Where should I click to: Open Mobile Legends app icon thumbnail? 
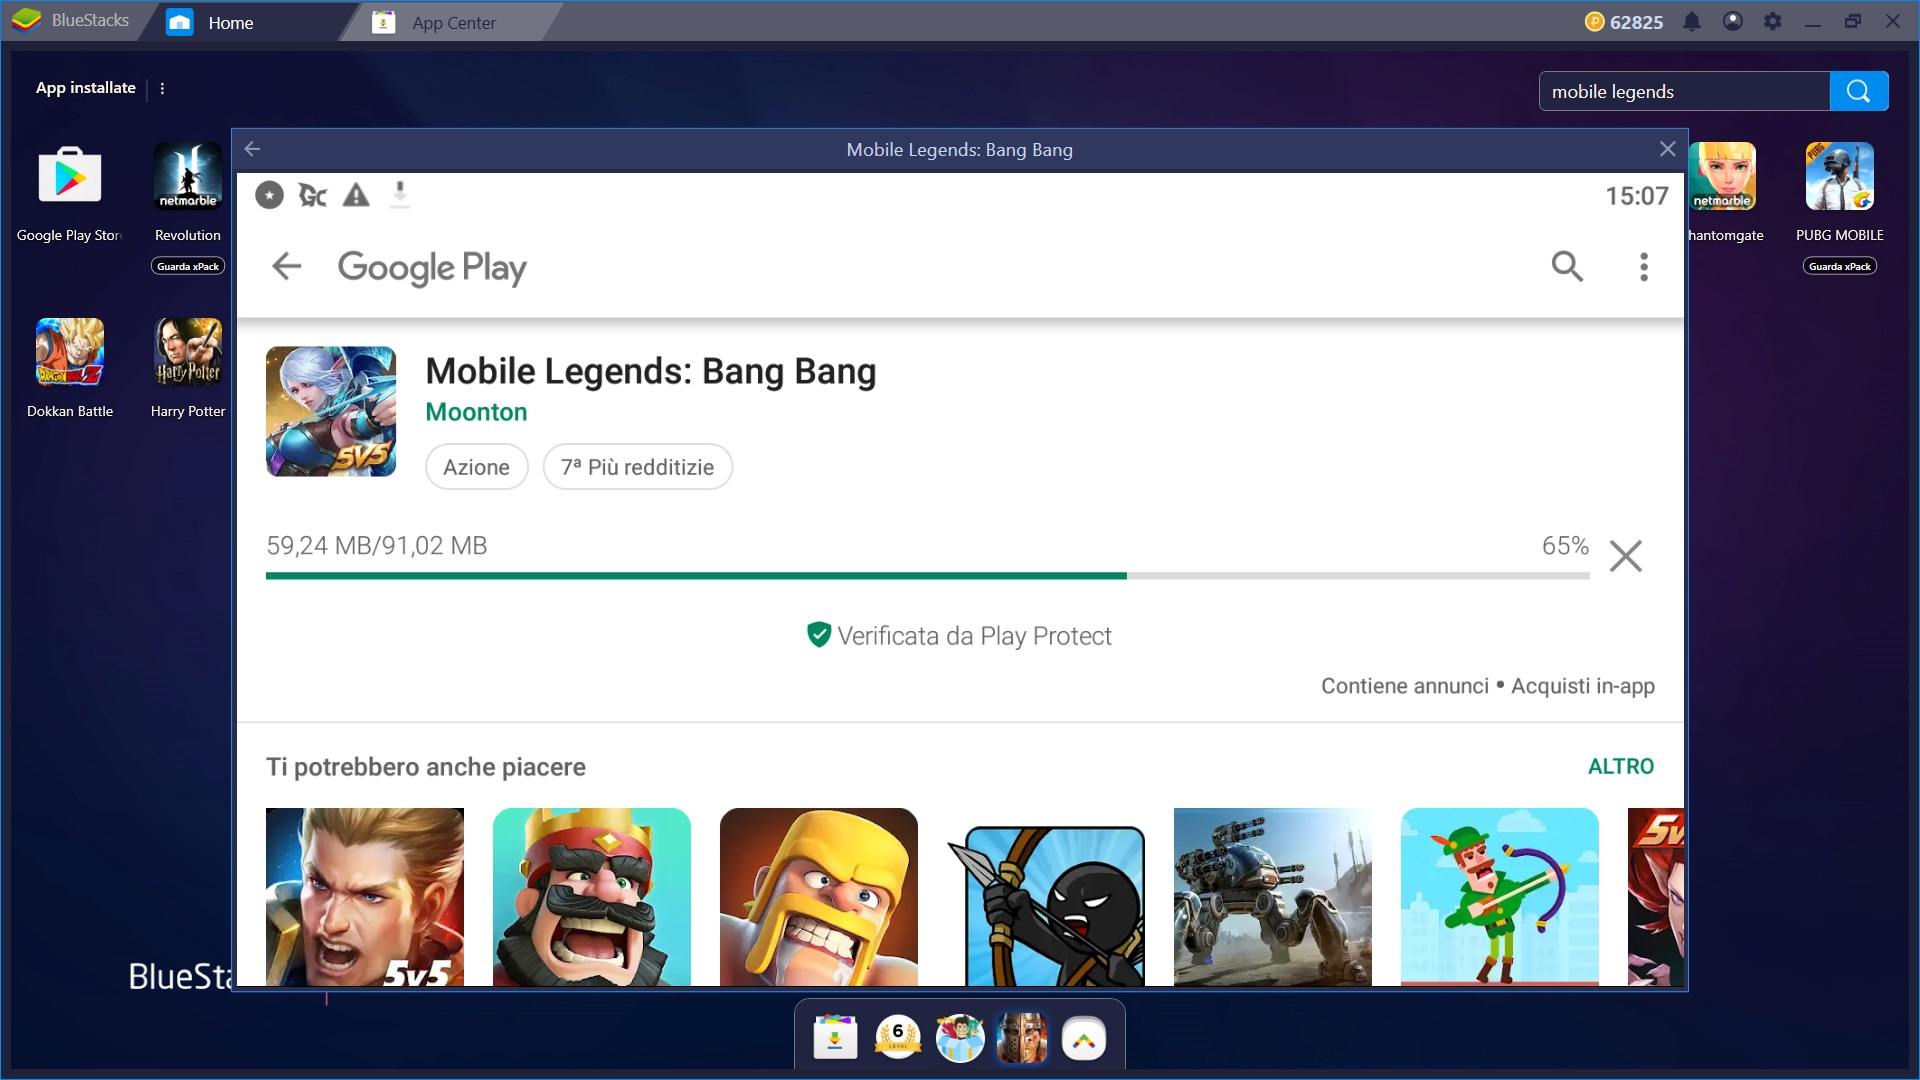tap(331, 411)
